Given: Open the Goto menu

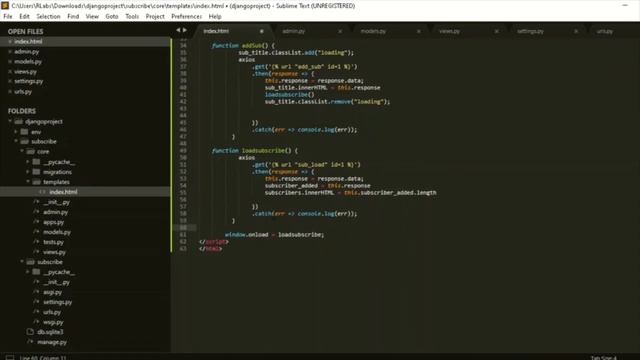Looking at the screenshot, I should [111, 17].
